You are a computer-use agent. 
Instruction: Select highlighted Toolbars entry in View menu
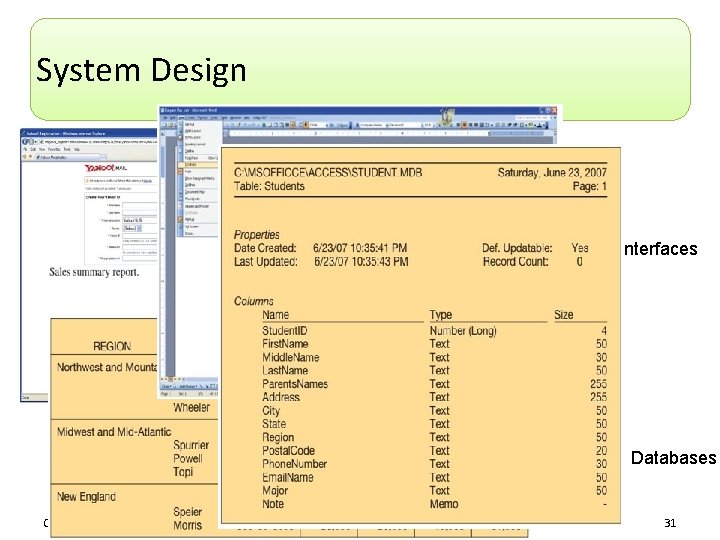pos(198,164)
